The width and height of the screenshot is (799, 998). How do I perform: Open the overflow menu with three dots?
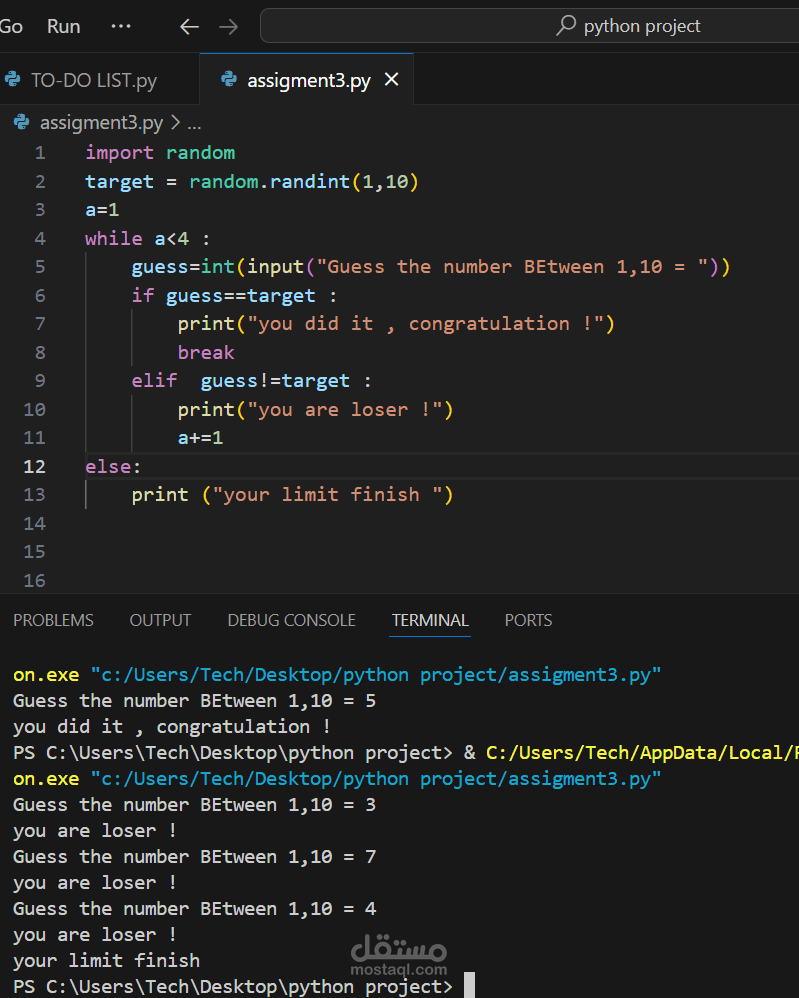tap(120, 26)
